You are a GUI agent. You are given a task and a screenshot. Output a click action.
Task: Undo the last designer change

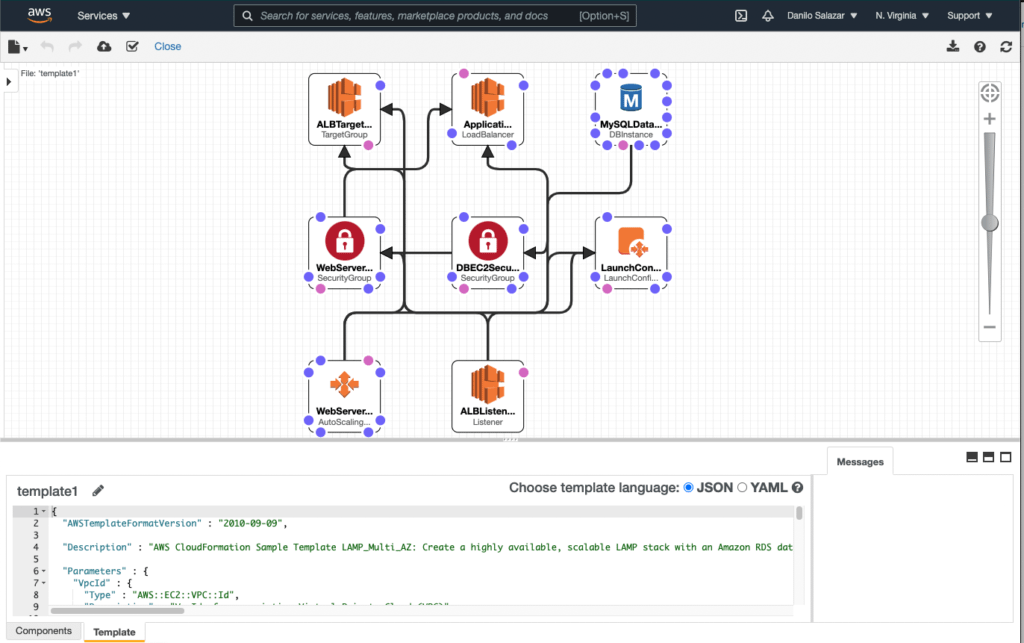[47, 46]
